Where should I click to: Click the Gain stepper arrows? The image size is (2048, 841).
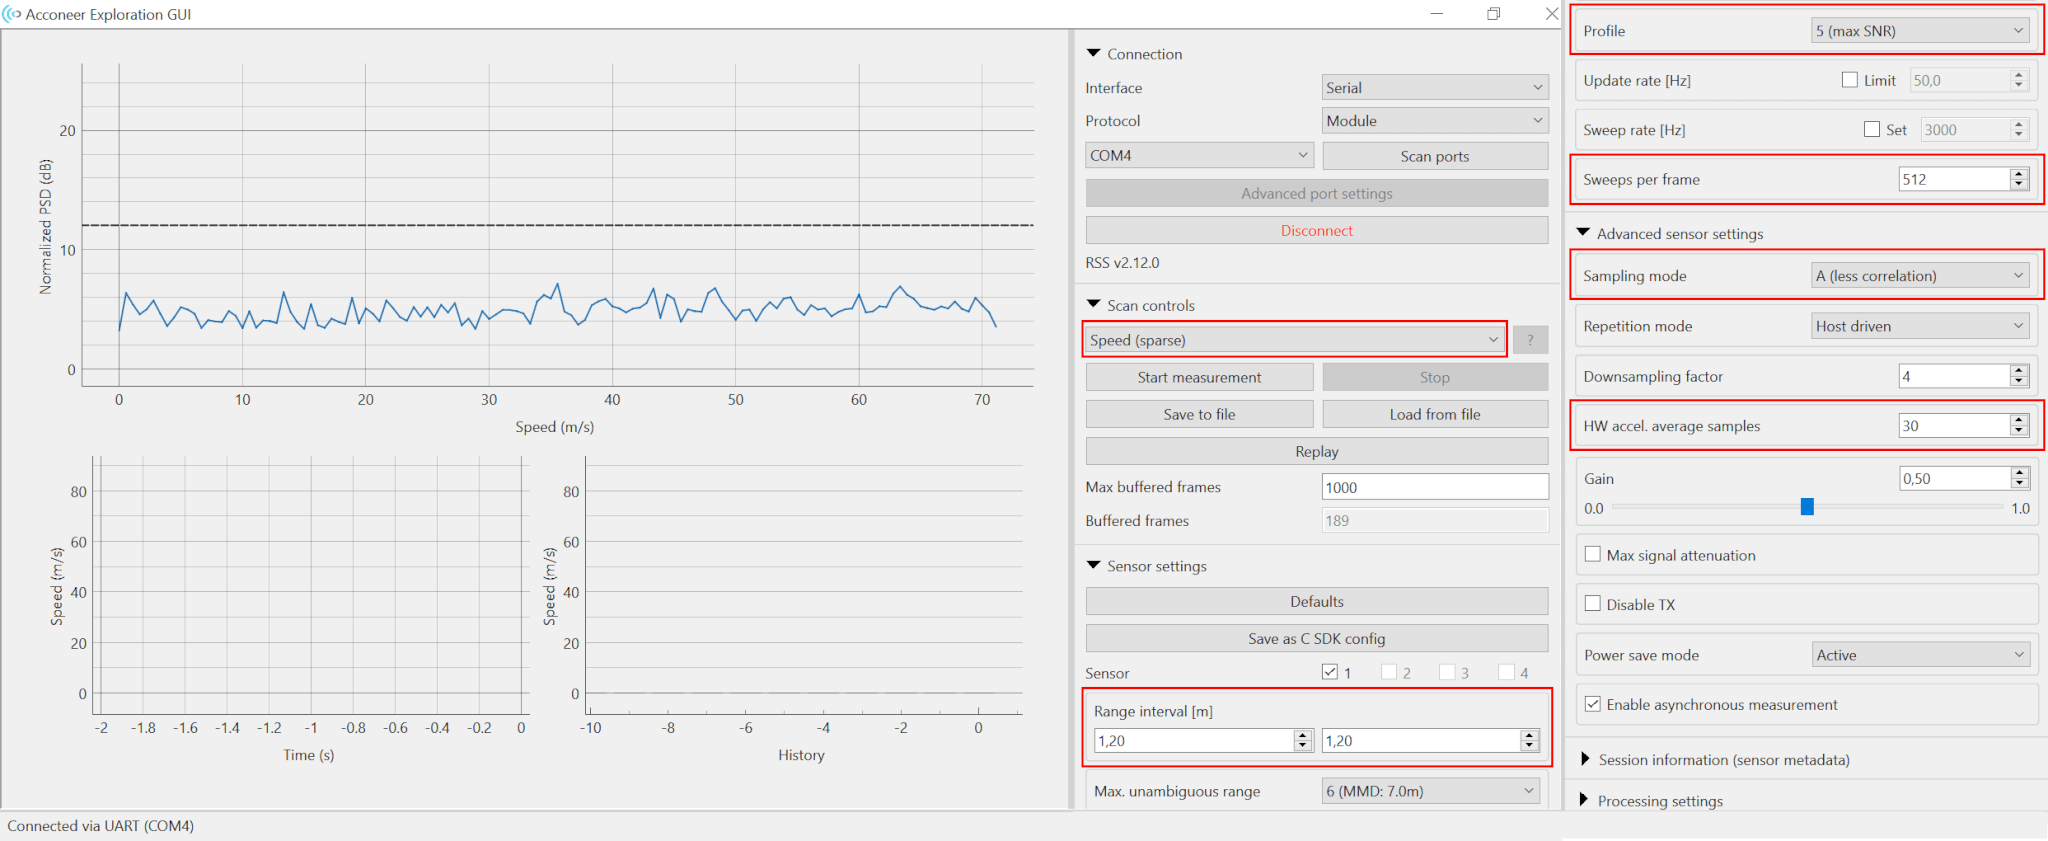[x=2019, y=478]
